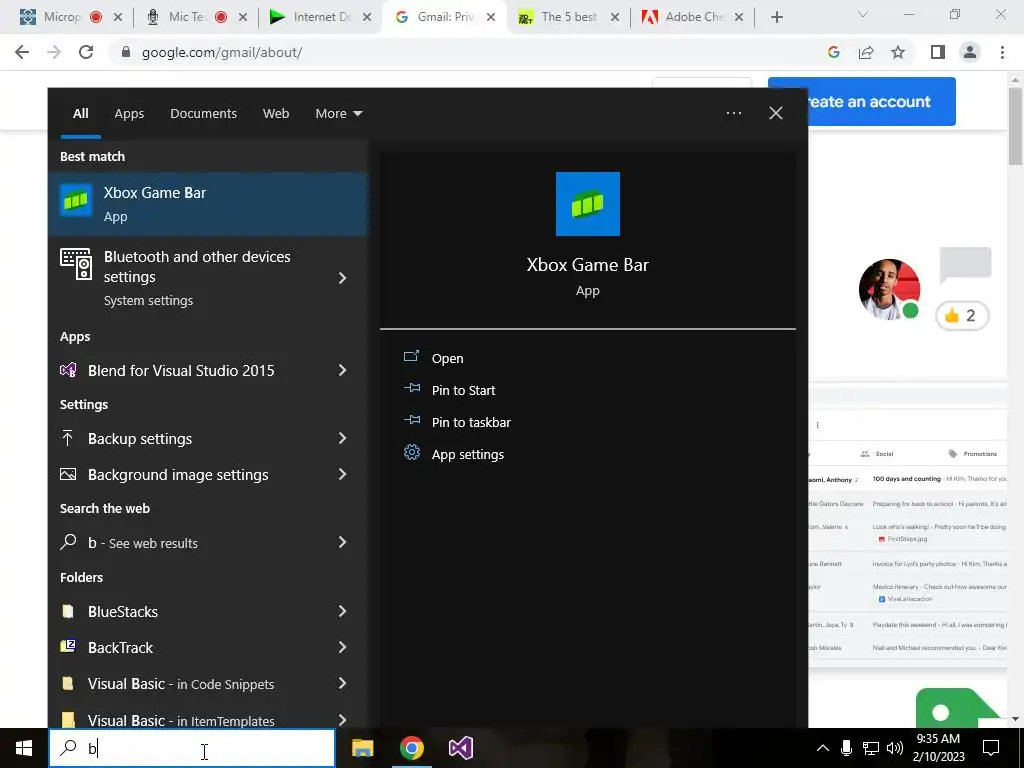Screen dimensions: 1024x768
Task: Show hidden system tray icons
Action: pyautogui.click(x=823, y=748)
